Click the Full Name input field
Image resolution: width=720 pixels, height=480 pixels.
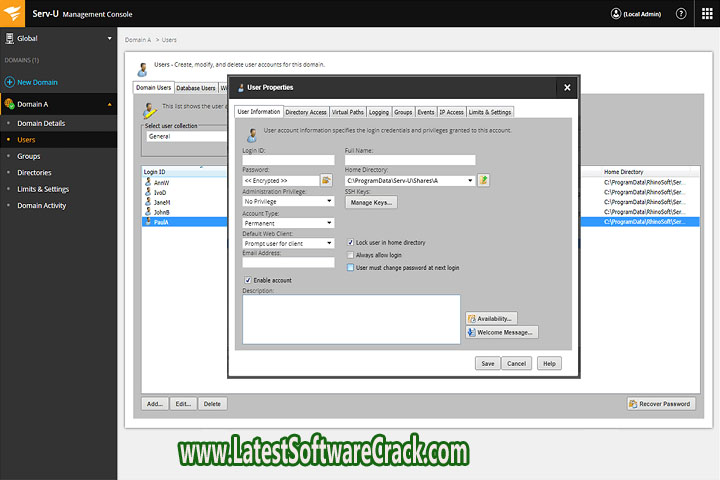point(410,160)
